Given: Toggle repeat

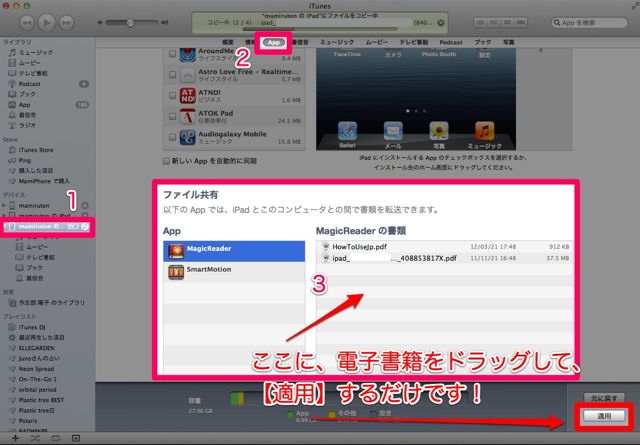Looking at the screenshot, I should point(56,438).
